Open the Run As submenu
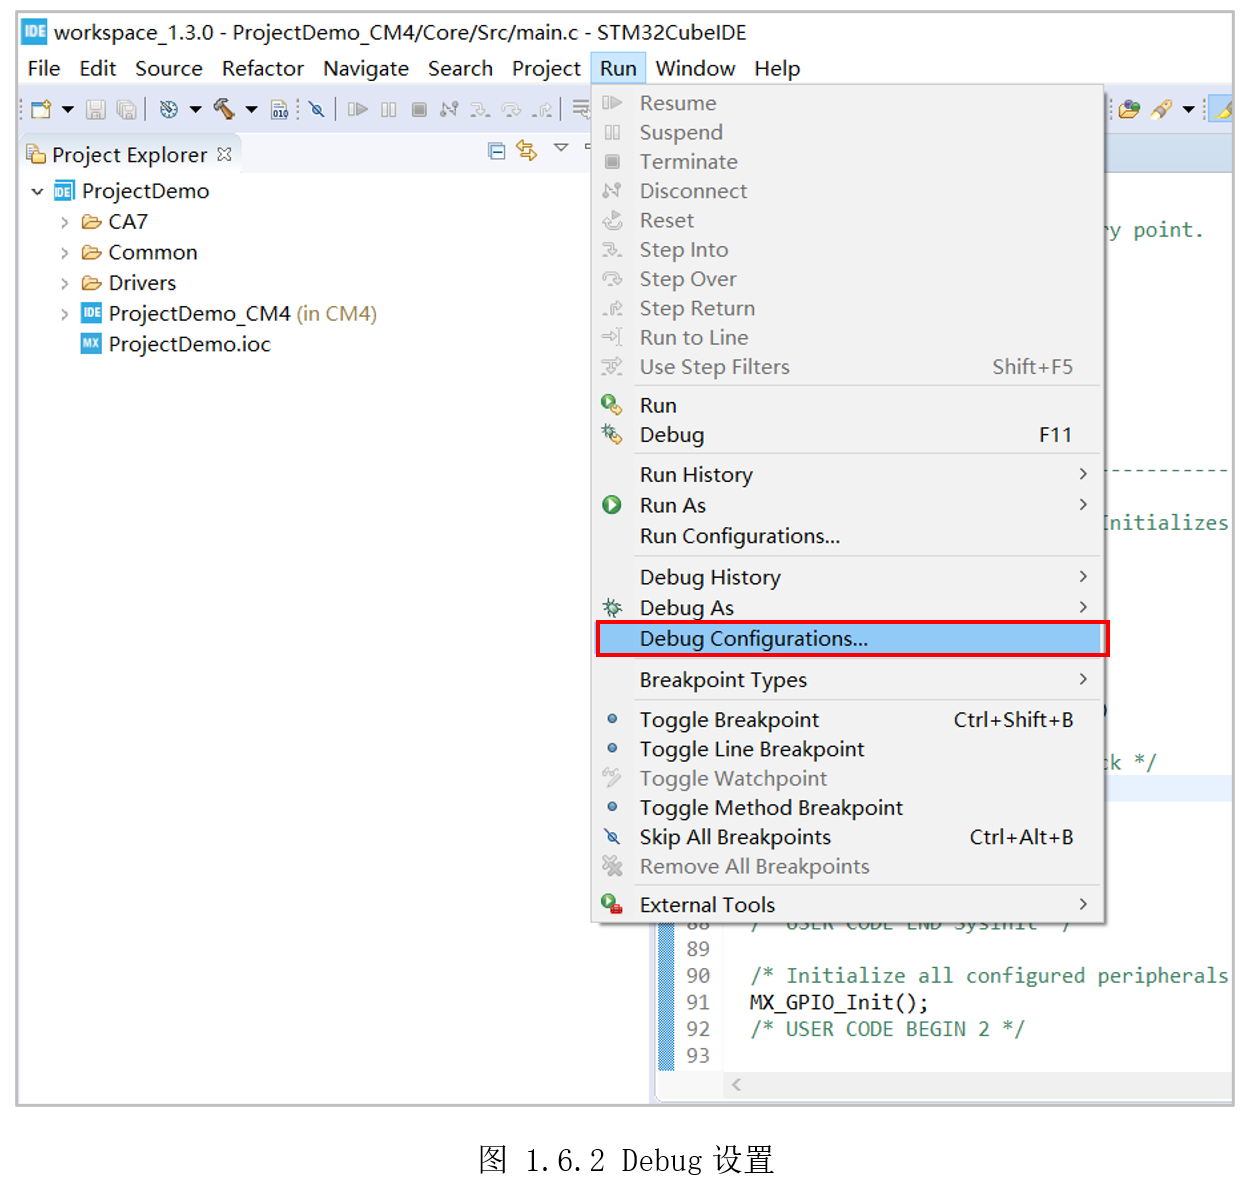1247x1181 pixels. coord(672,506)
